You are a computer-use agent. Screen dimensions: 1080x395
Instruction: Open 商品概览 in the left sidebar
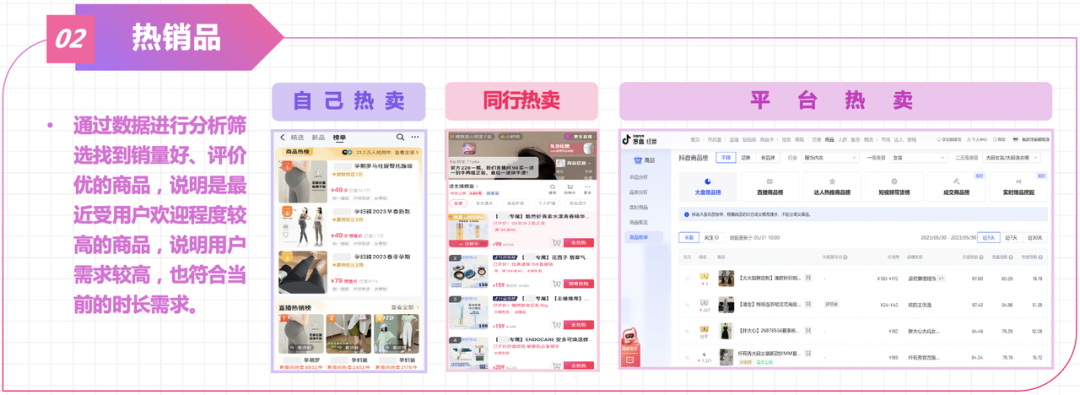coord(639,223)
